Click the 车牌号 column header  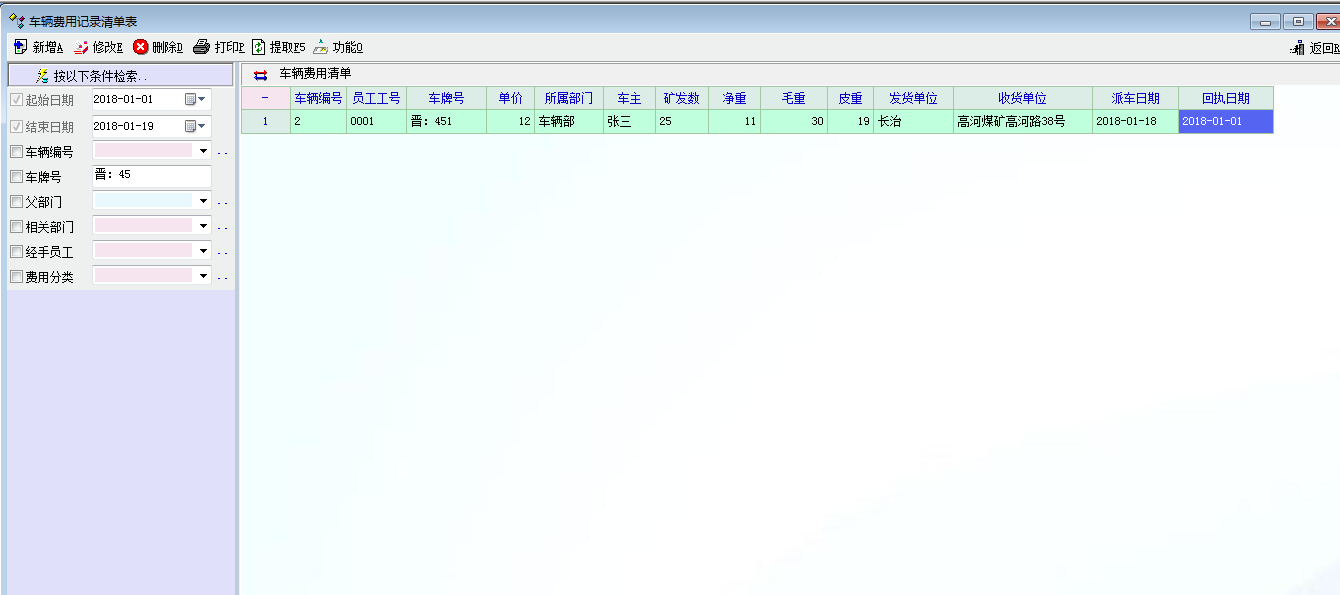pyautogui.click(x=446, y=98)
